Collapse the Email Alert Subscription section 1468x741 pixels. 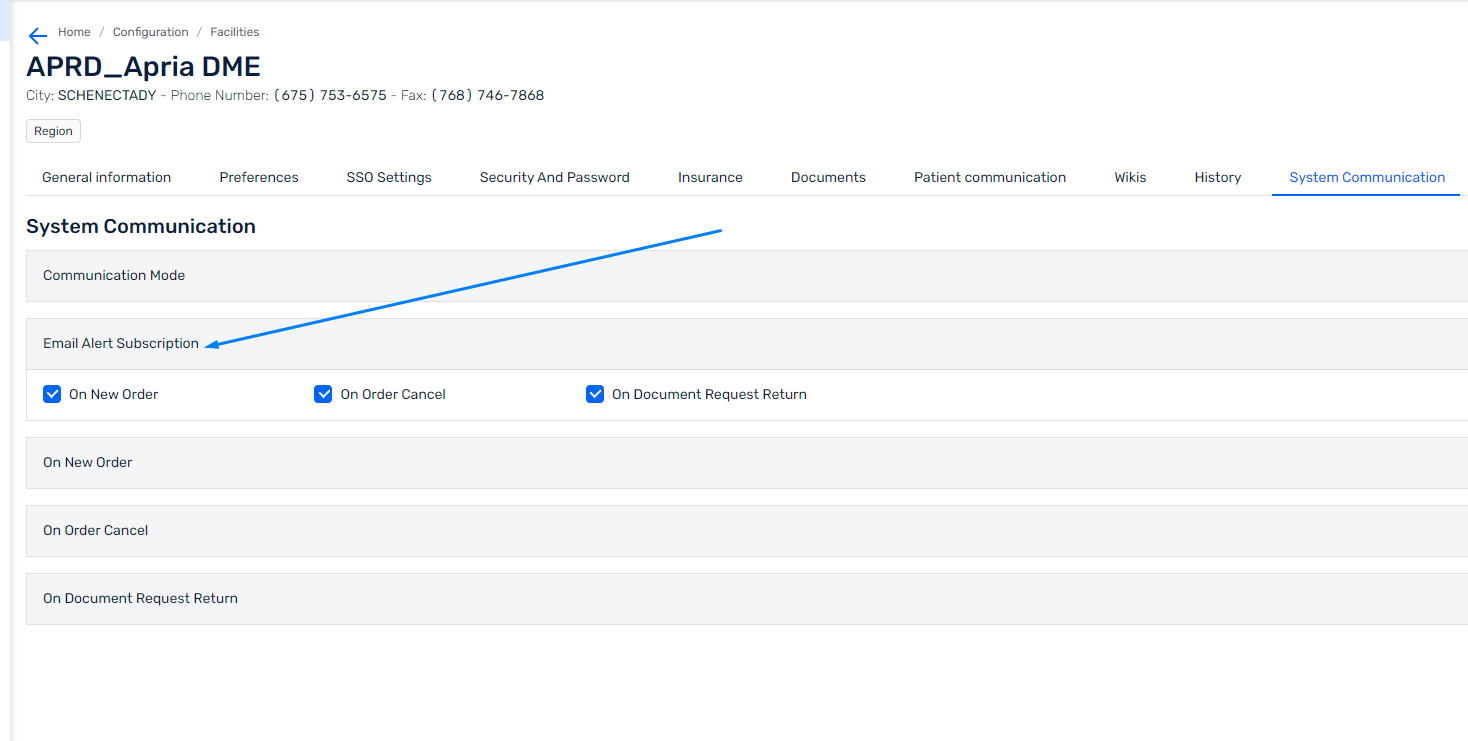747,343
